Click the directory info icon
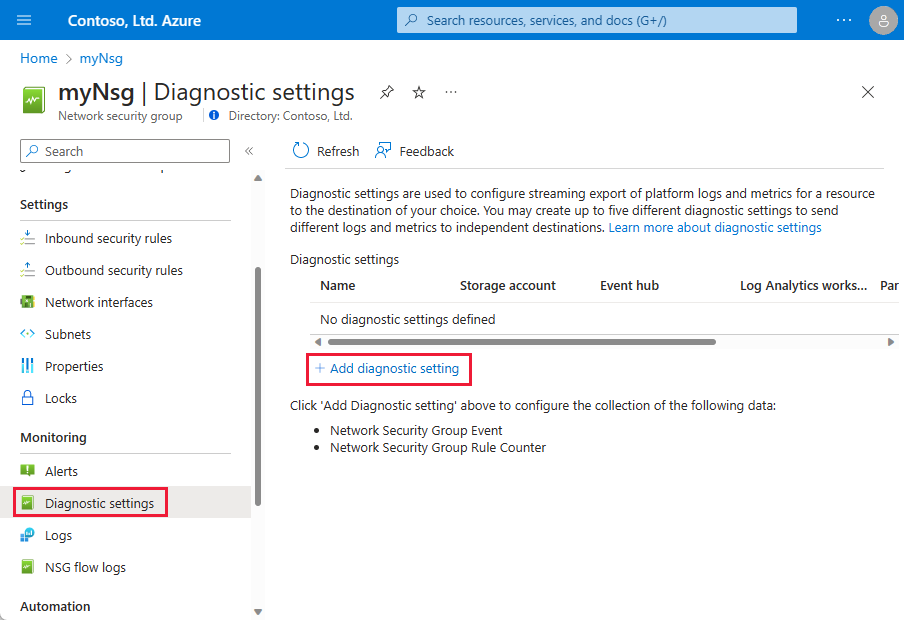The image size is (904, 620). (213, 116)
